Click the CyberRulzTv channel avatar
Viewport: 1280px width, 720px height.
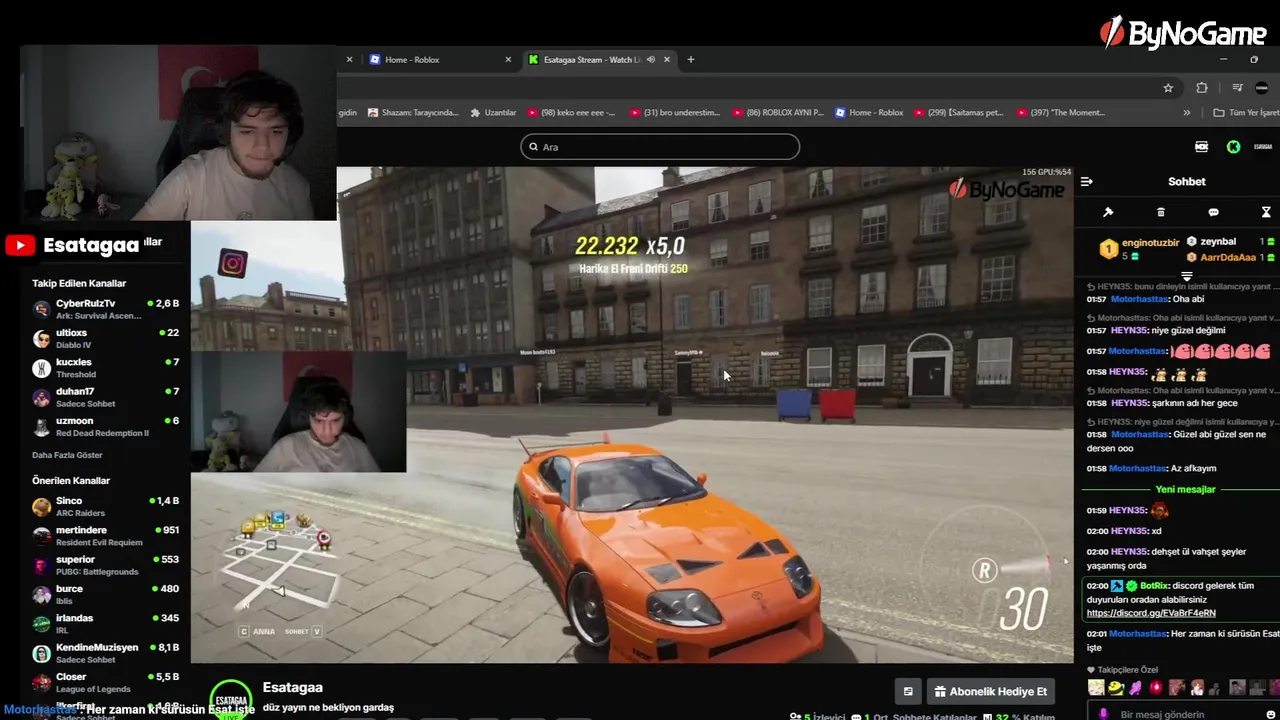coord(41,309)
